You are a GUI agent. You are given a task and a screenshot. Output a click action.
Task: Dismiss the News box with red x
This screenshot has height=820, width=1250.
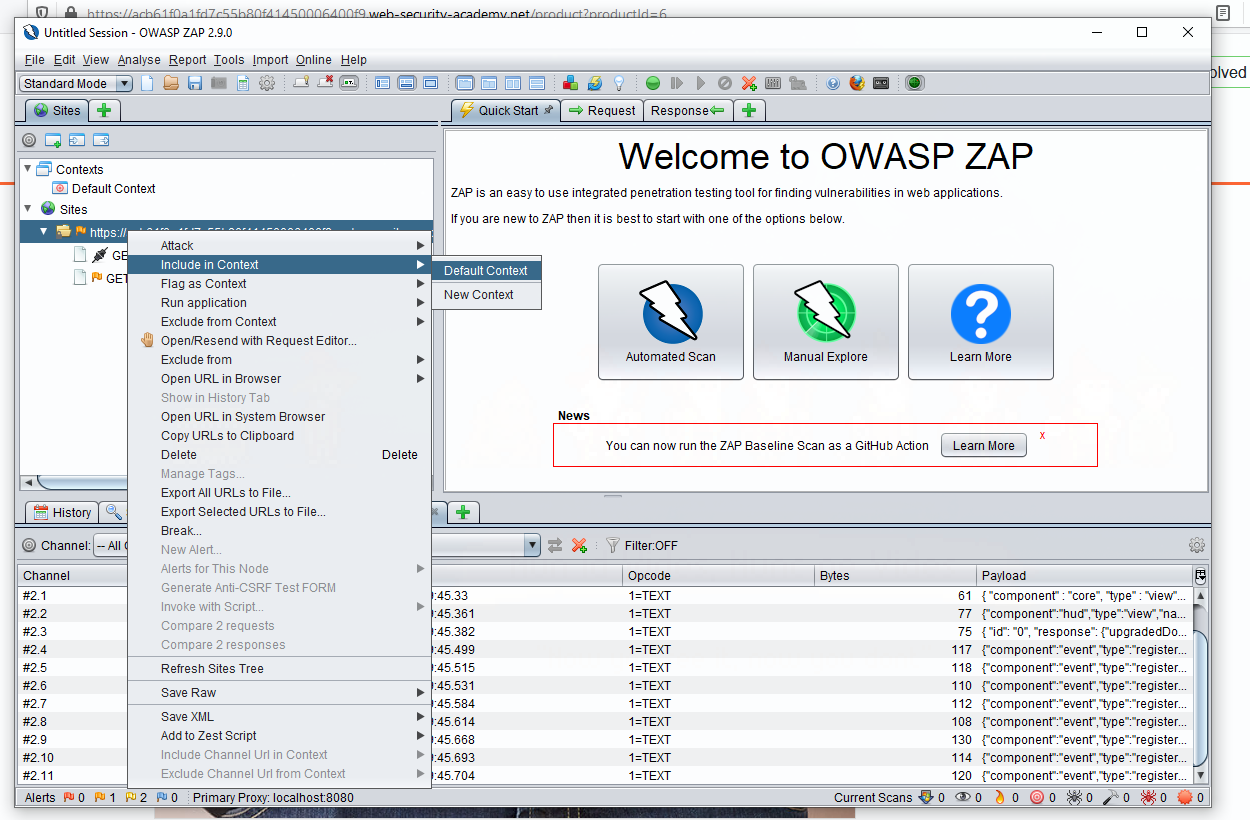click(1042, 435)
